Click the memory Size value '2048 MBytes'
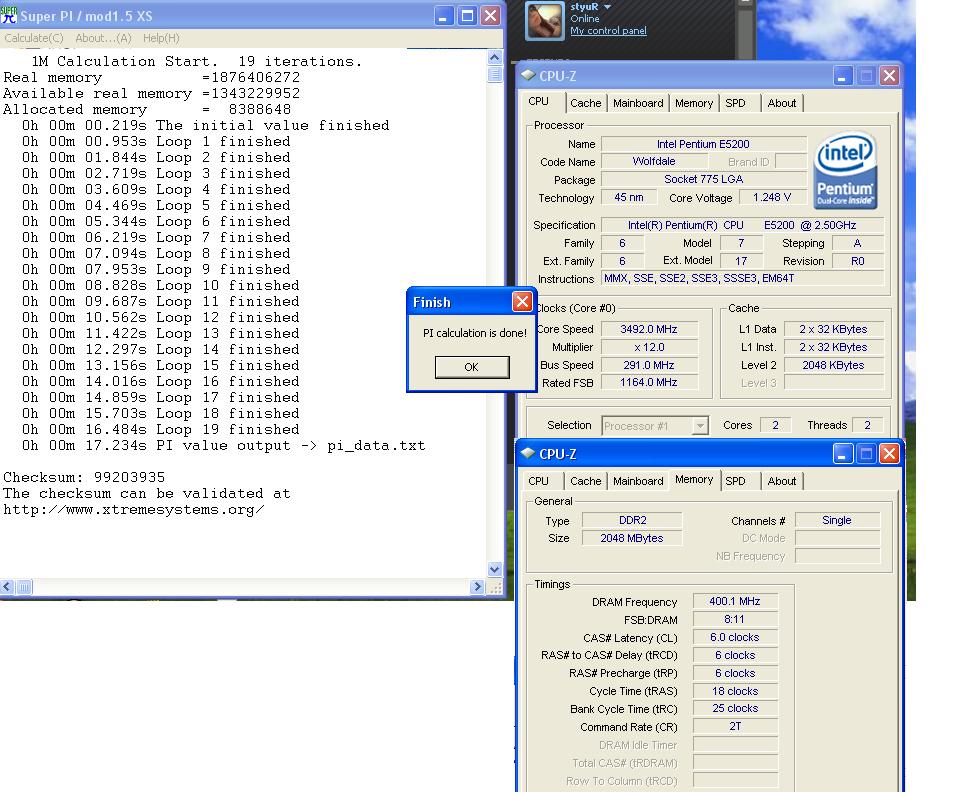Screen dimensions: 975x792 click(632, 538)
